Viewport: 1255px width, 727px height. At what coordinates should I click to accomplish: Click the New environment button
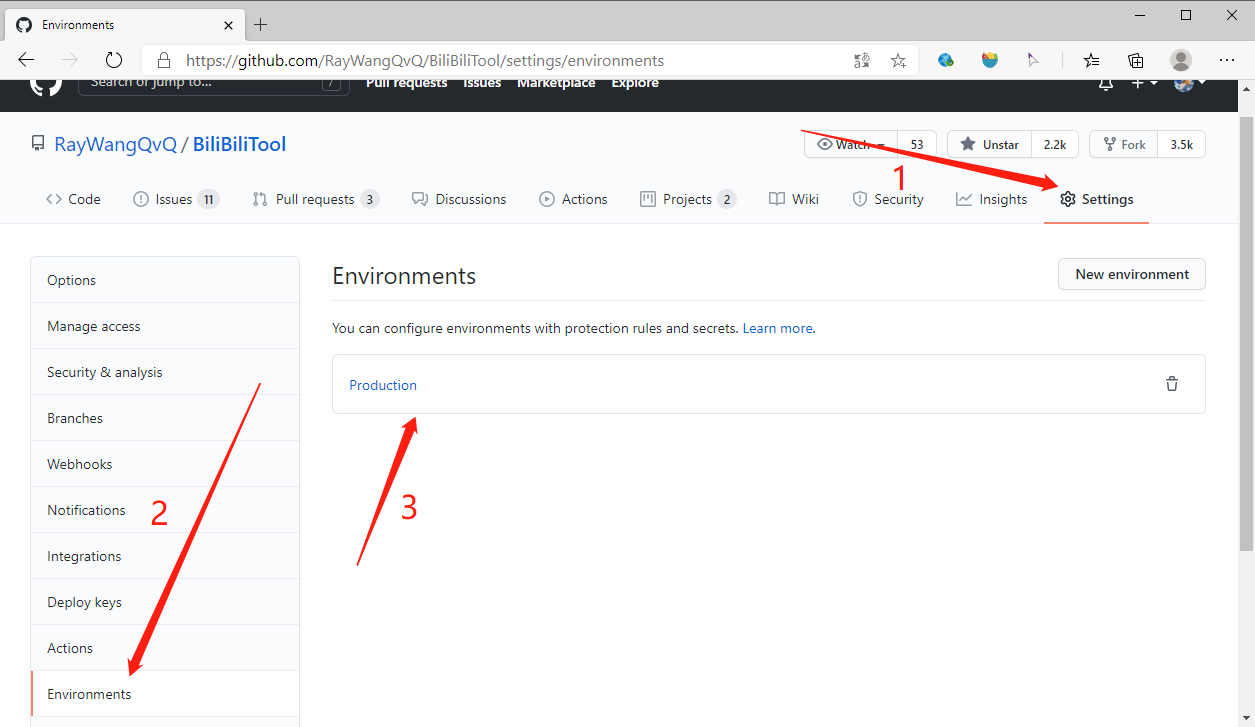click(1131, 274)
